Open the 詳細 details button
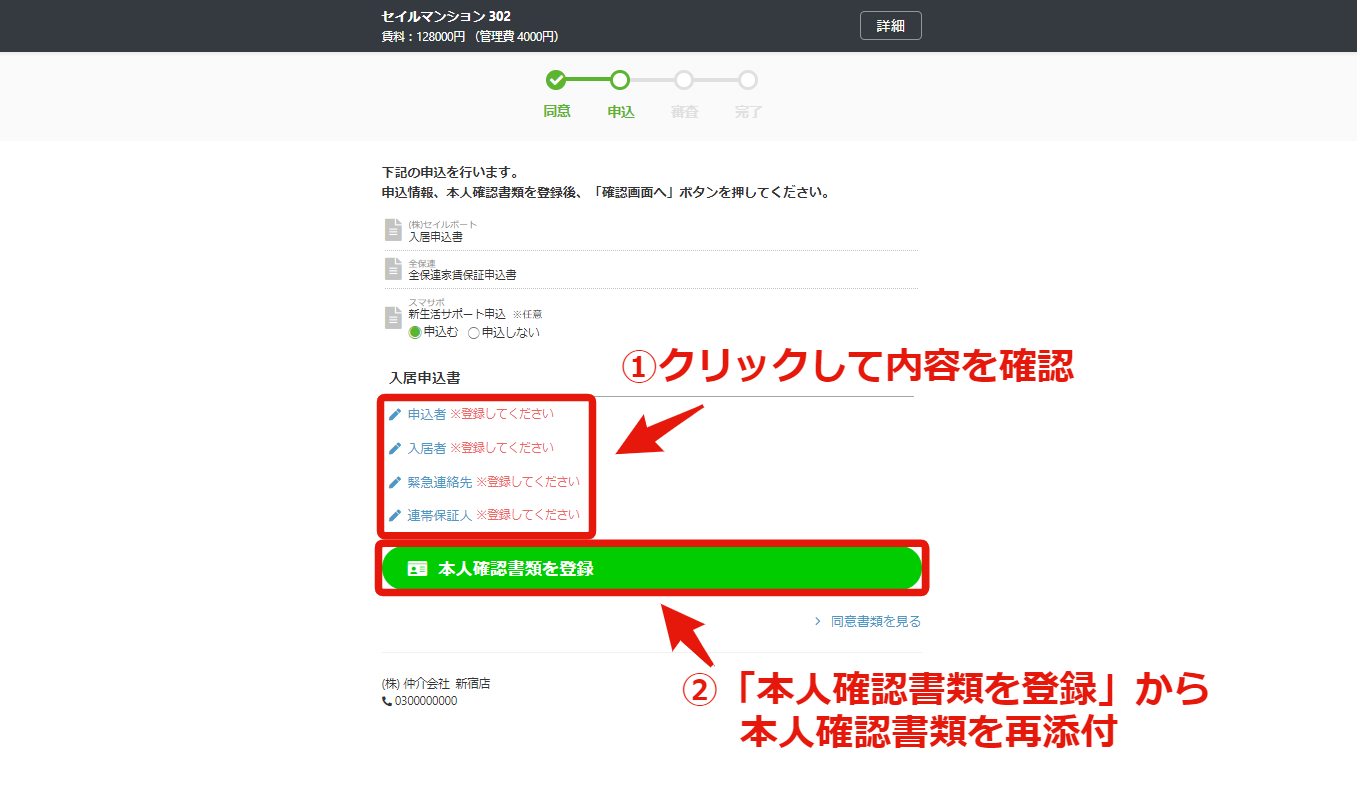The height and width of the screenshot is (795, 1357). (890, 26)
